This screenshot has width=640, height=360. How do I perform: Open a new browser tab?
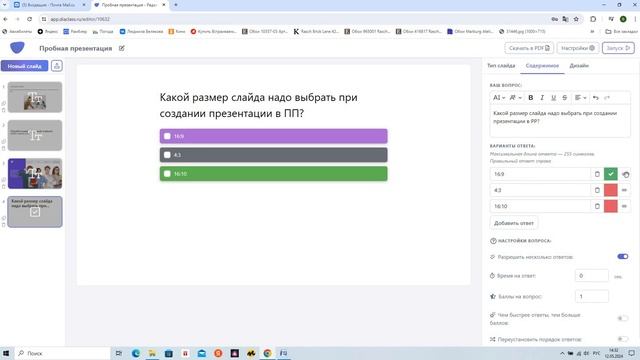tap(176, 5)
